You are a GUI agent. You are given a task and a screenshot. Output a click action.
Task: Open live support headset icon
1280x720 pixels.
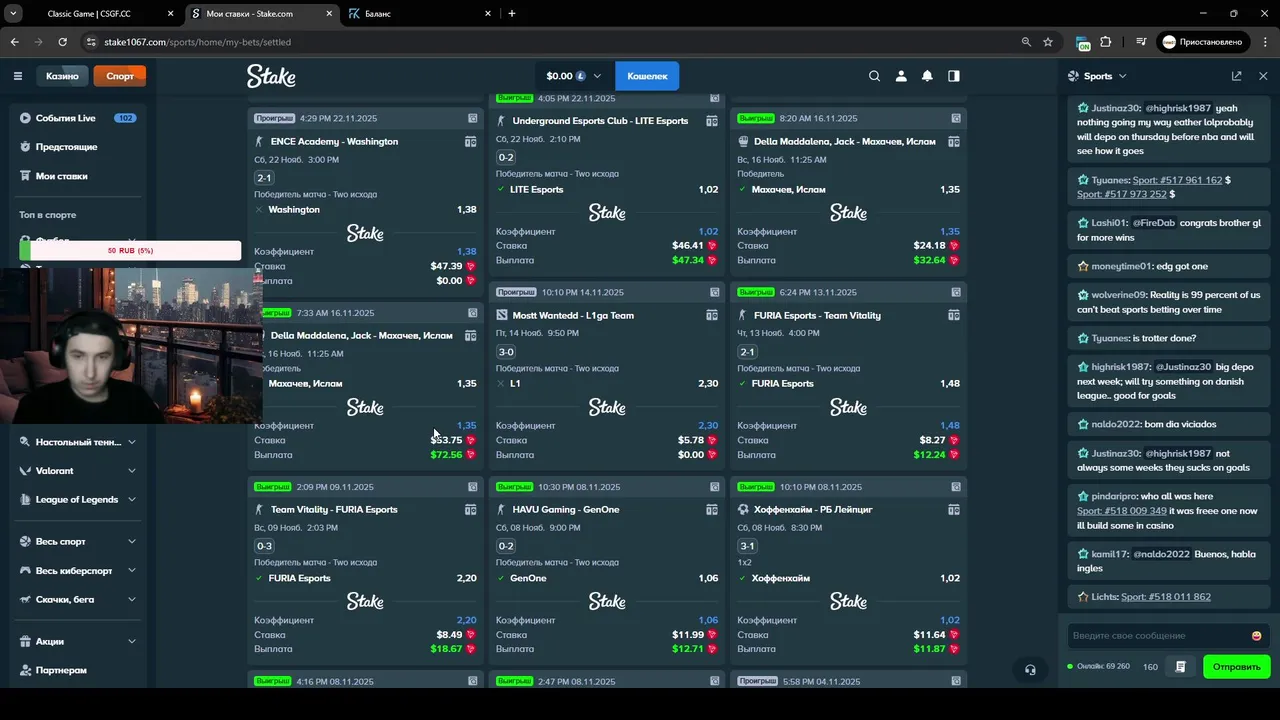(x=1030, y=670)
